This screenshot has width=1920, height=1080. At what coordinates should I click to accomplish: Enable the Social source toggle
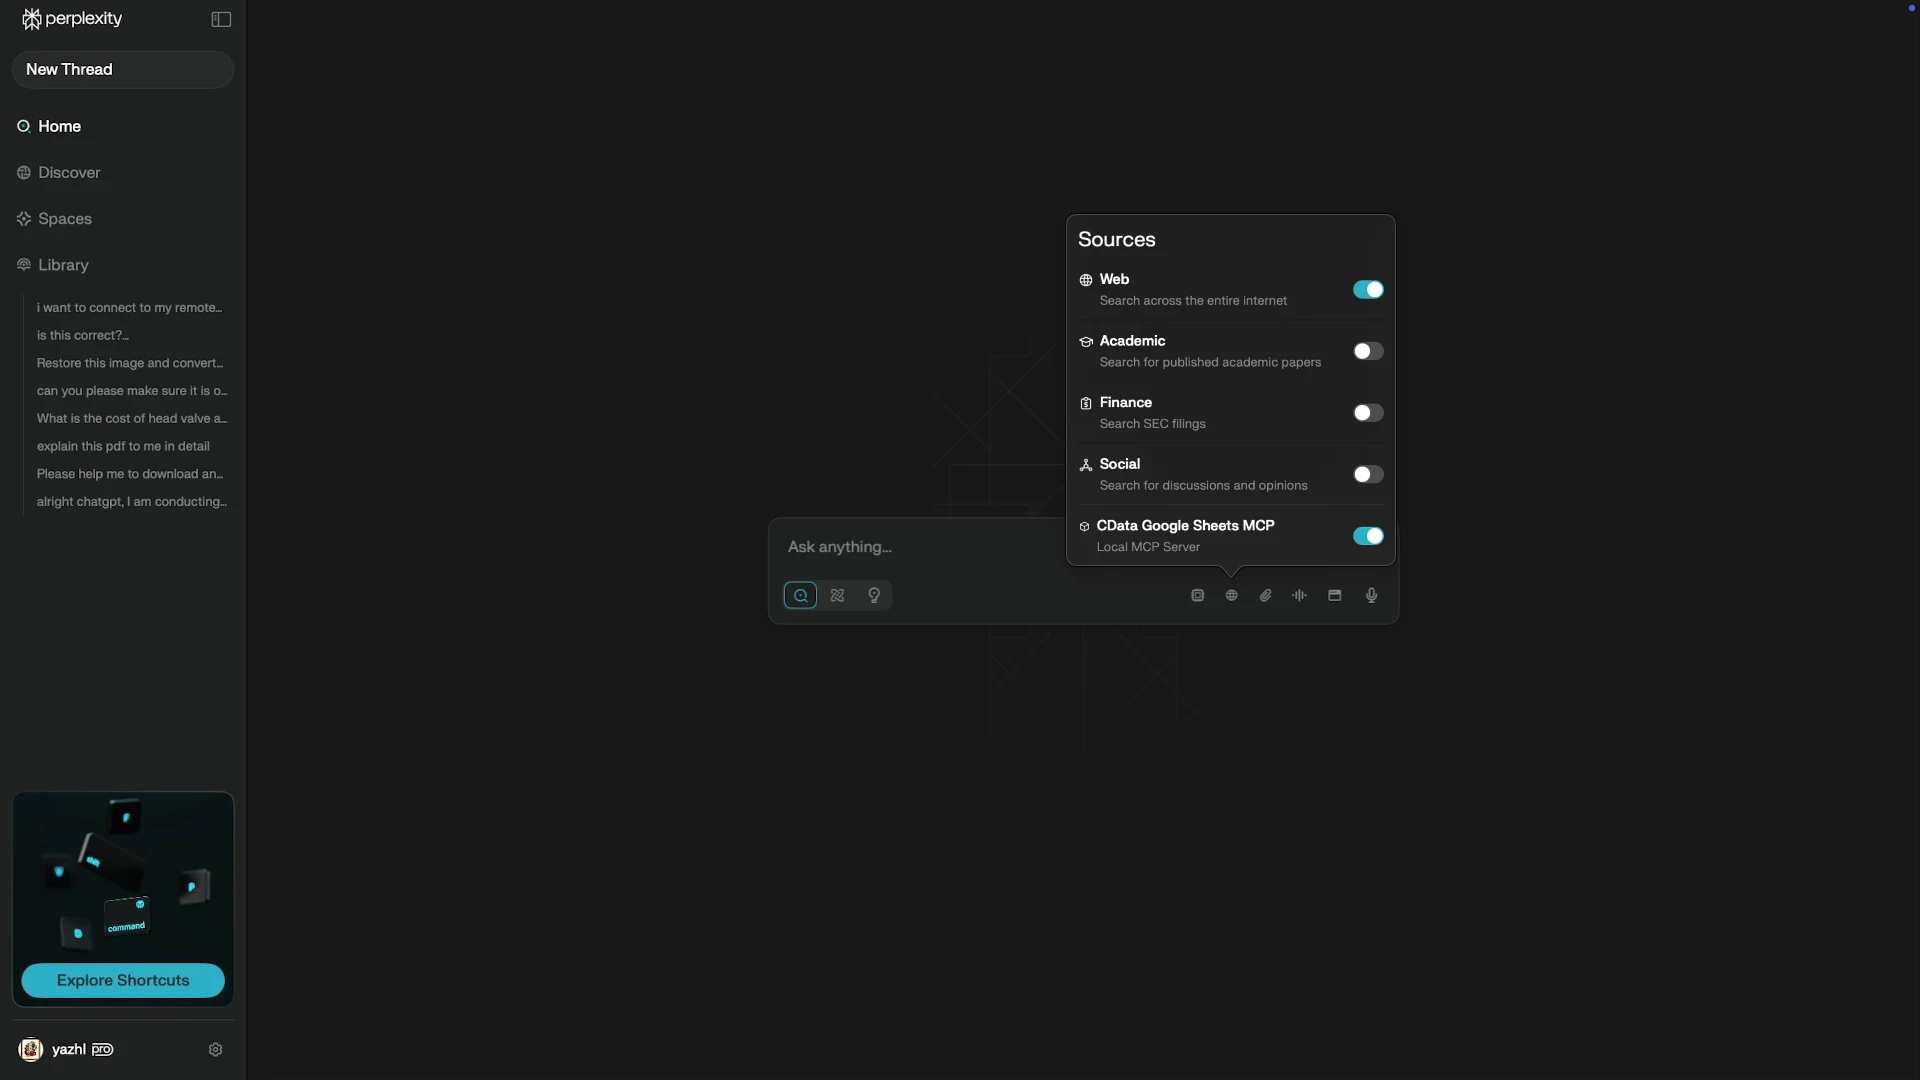[1367, 474]
